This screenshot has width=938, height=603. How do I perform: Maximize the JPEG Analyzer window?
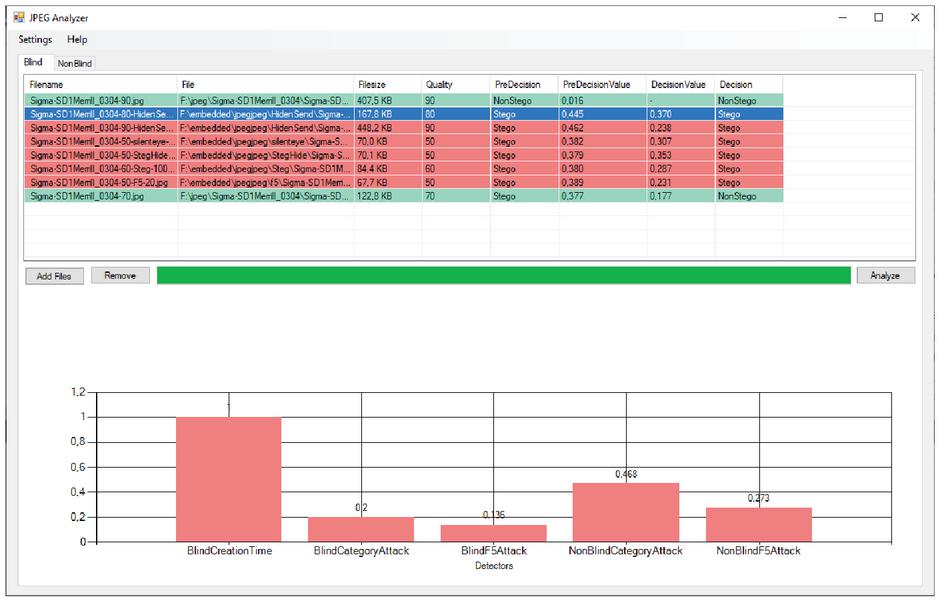[878, 17]
